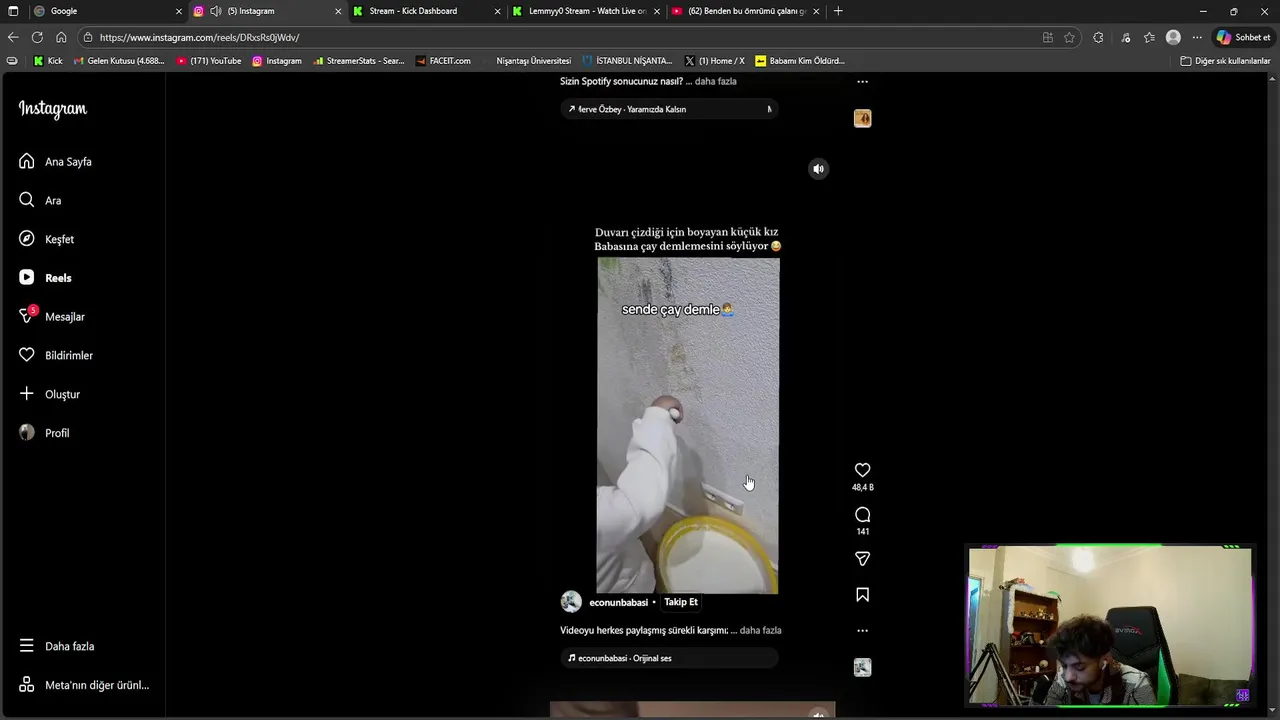Open Kick bookmark
The width and height of the screenshot is (1280, 720).
(47, 61)
